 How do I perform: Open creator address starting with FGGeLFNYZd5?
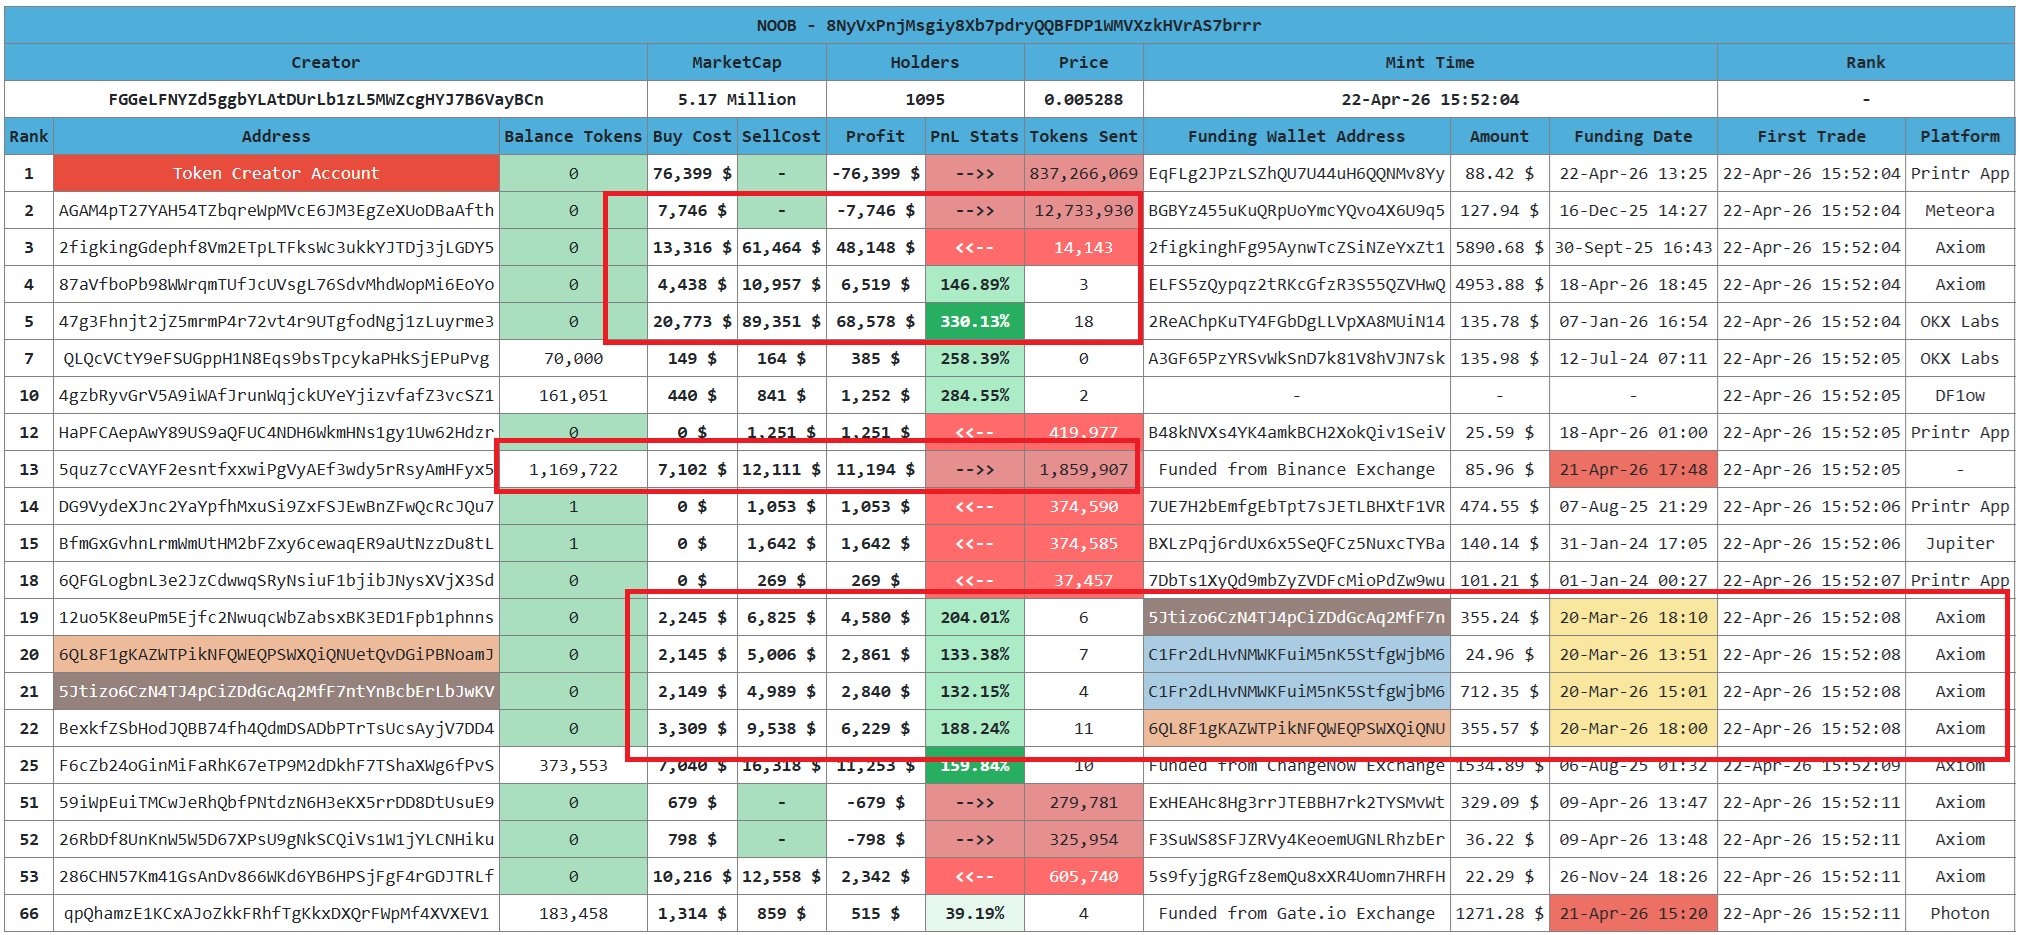click(325, 99)
